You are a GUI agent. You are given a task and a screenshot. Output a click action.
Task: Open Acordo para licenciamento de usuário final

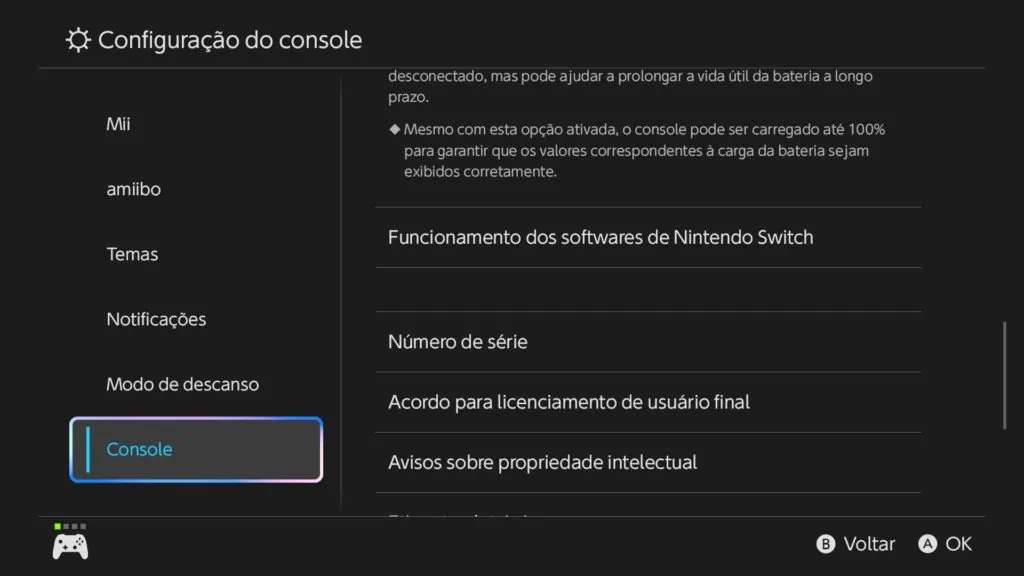pos(568,401)
